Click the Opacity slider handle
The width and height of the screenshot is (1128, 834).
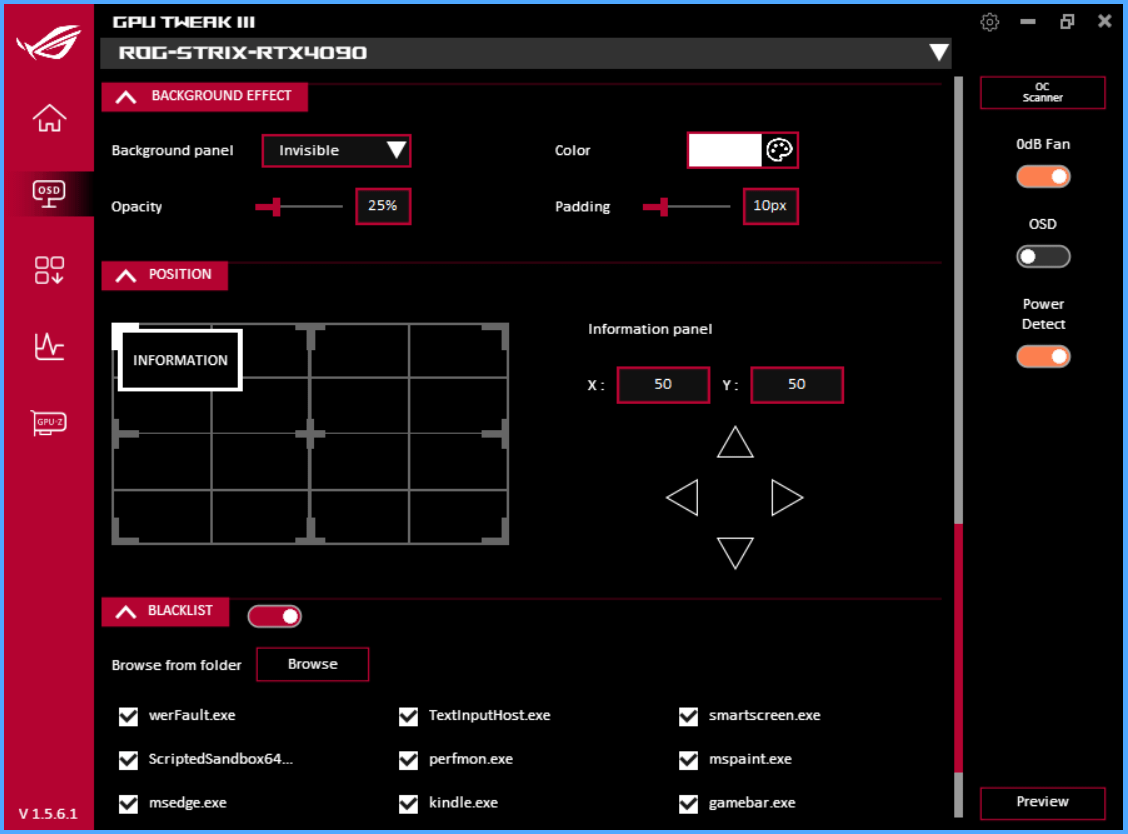tap(276, 207)
